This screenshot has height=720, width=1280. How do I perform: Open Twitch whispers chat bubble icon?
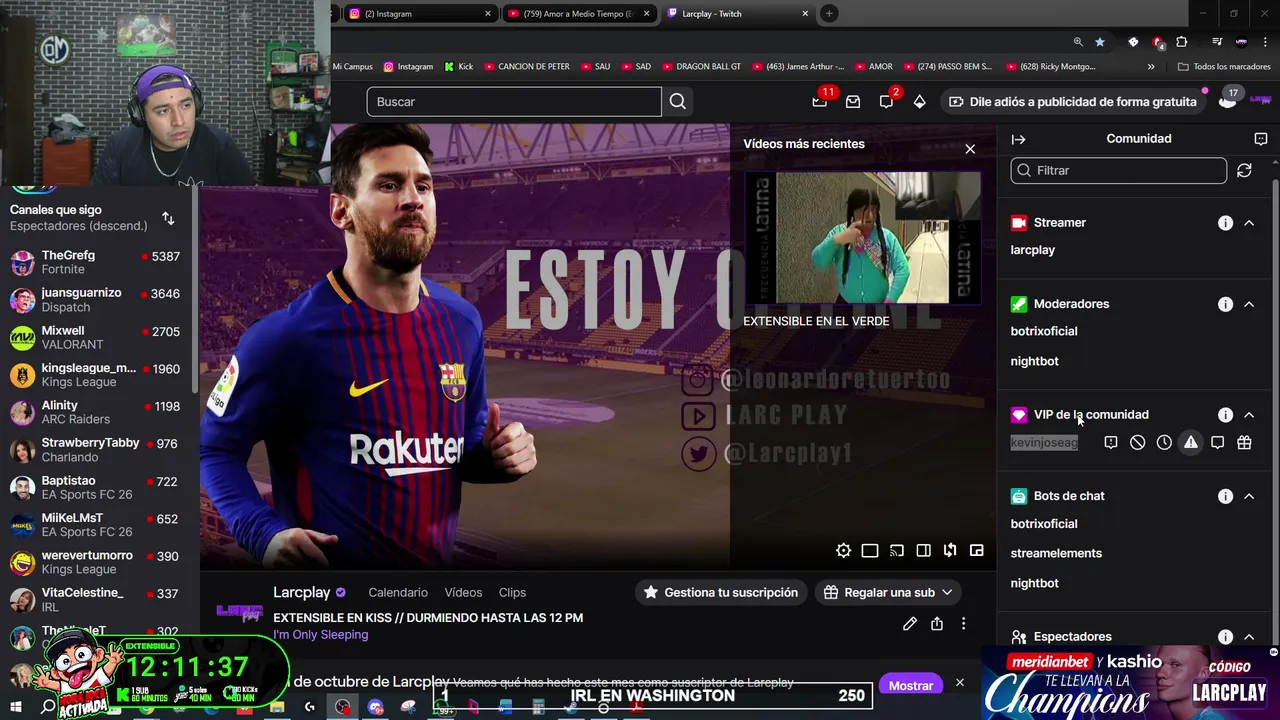pyautogui.click(x=886, y=102)
